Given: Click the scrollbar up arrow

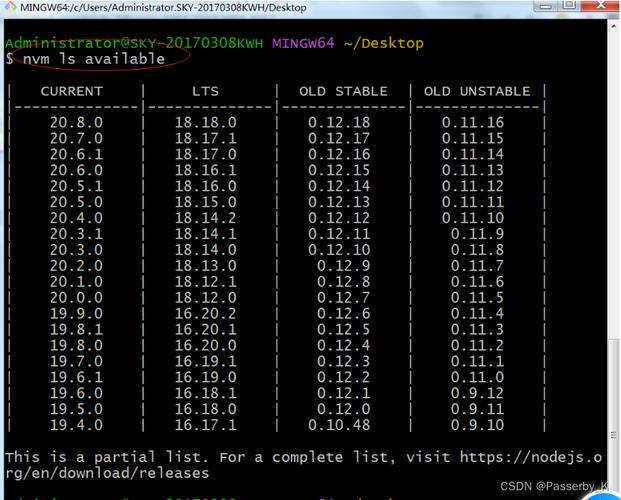Looking at the screenshot, I should click(x=614, y=25).
